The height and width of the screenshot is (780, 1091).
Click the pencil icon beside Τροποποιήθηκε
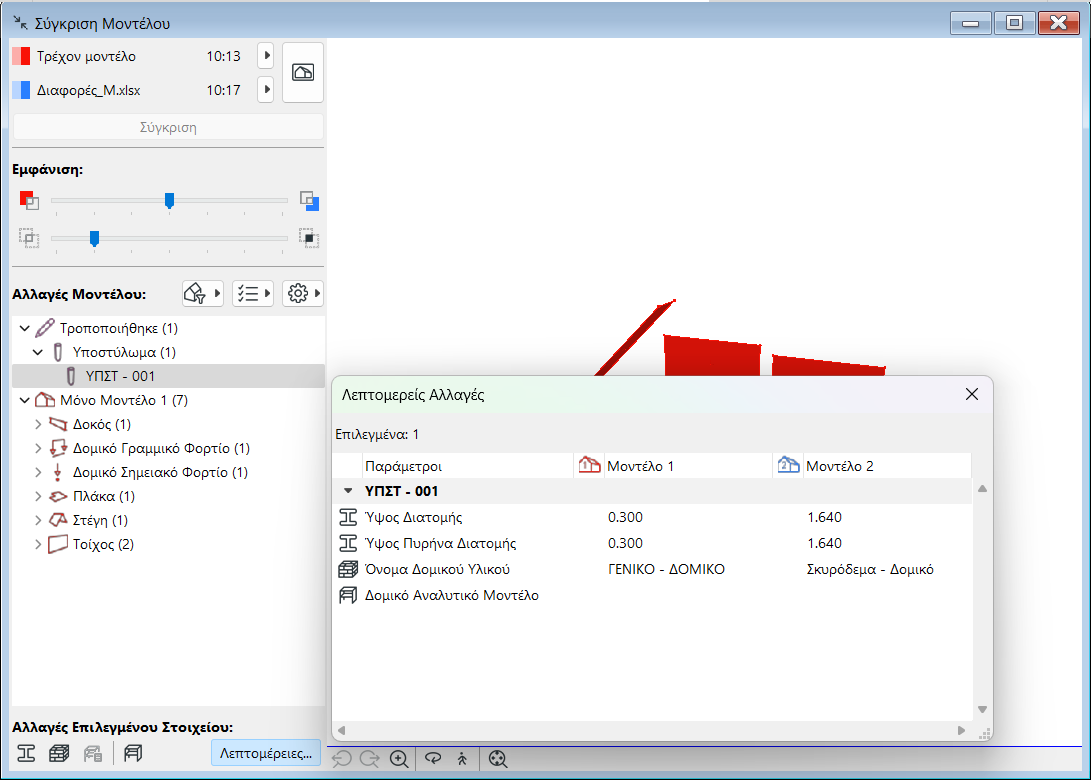(x=45, y=327)
